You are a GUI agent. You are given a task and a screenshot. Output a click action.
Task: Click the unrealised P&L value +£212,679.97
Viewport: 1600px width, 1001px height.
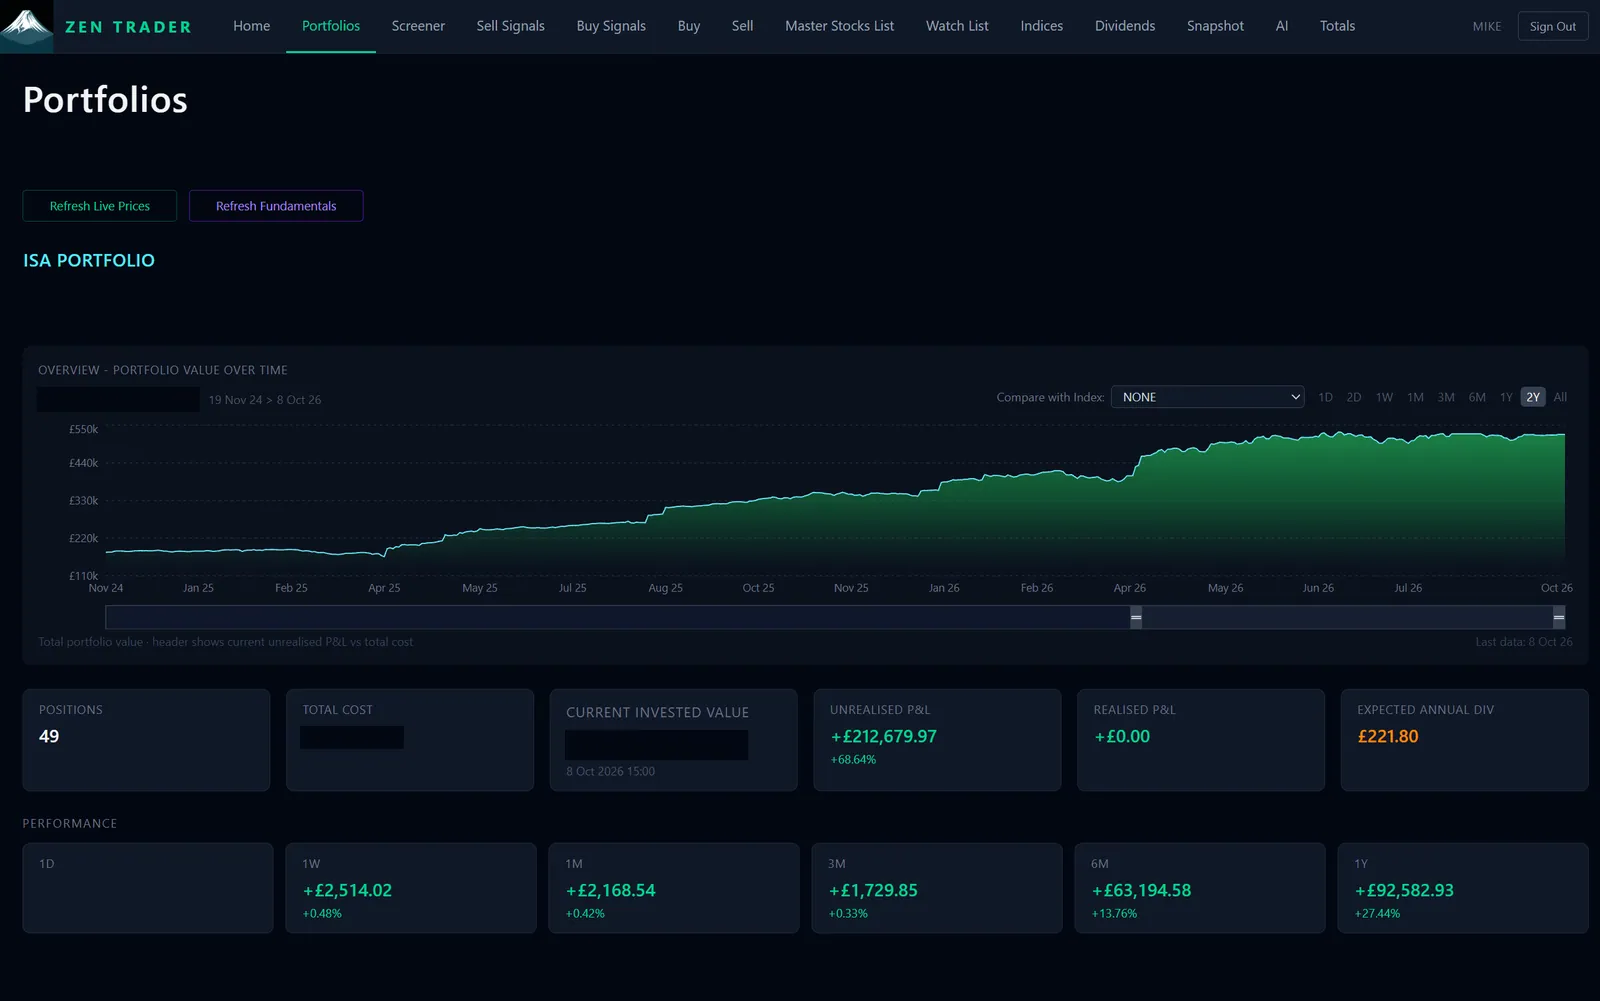pos(883,736)
